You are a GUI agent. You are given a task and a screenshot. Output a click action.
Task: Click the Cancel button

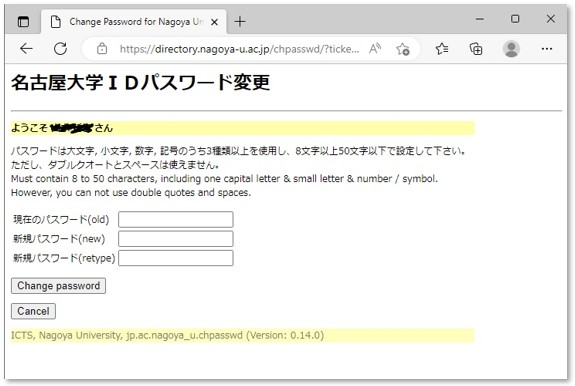pyautogui.click(x=33, y=311)
